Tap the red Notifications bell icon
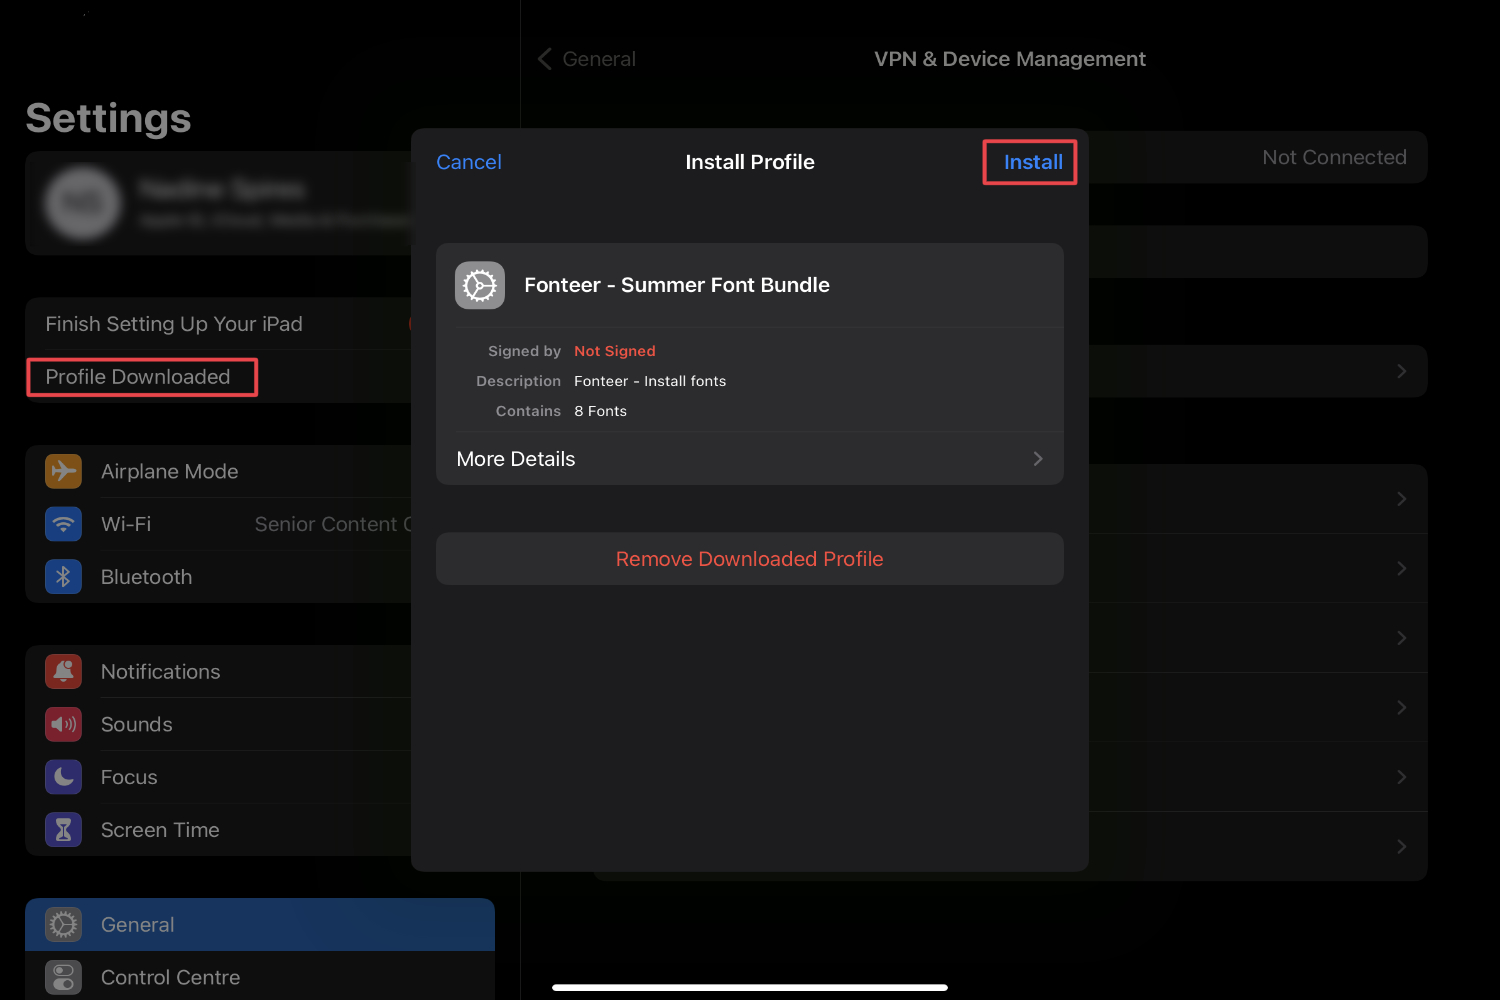Screen dimensions: 1500x1000 [63, 672]
